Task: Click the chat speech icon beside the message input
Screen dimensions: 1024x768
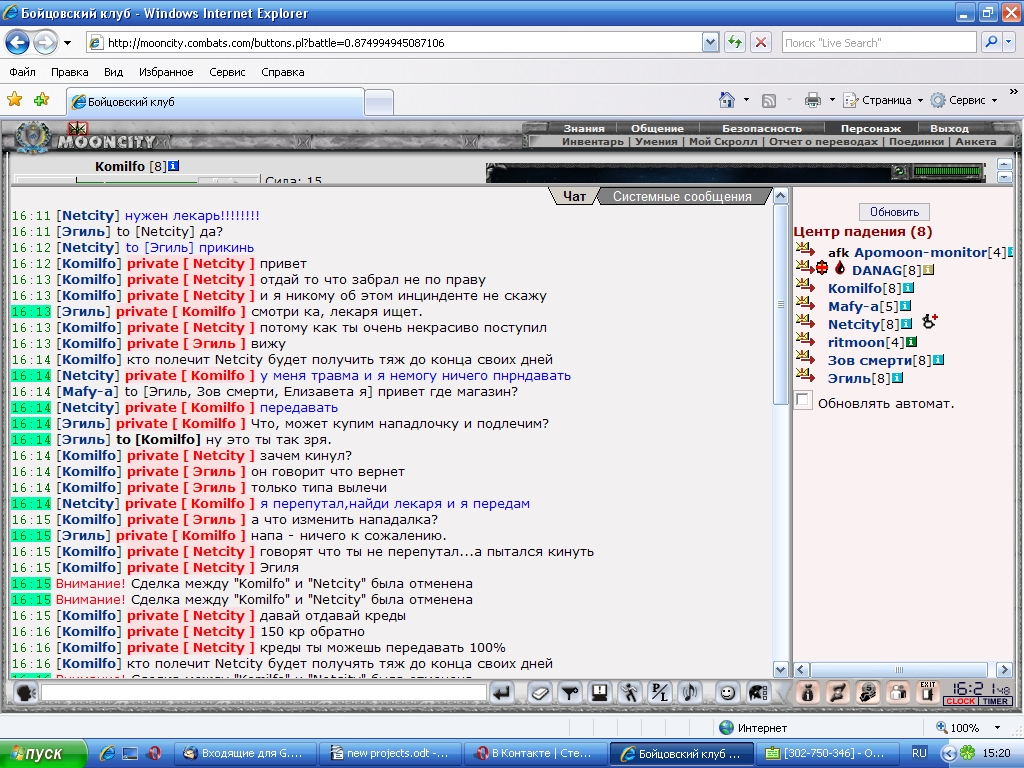Action: [25, 692]
